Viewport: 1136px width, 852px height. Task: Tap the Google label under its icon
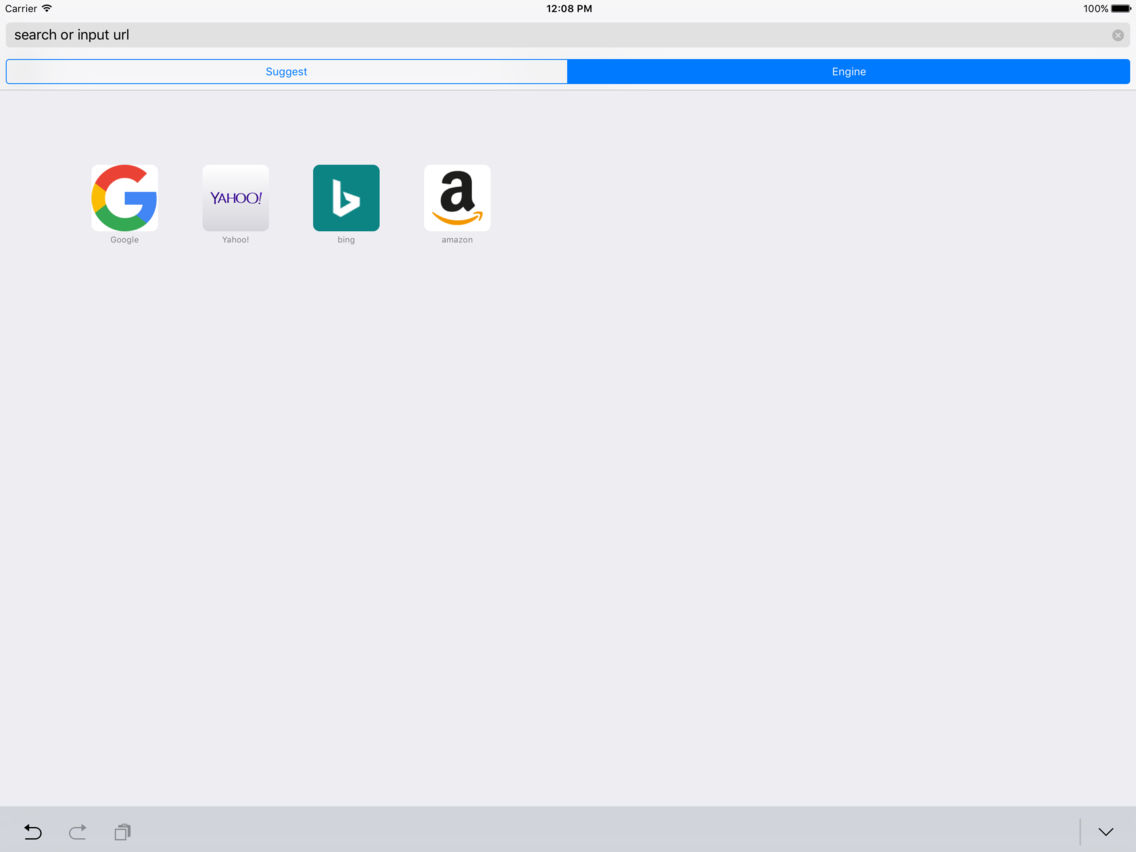coord(125,240)
